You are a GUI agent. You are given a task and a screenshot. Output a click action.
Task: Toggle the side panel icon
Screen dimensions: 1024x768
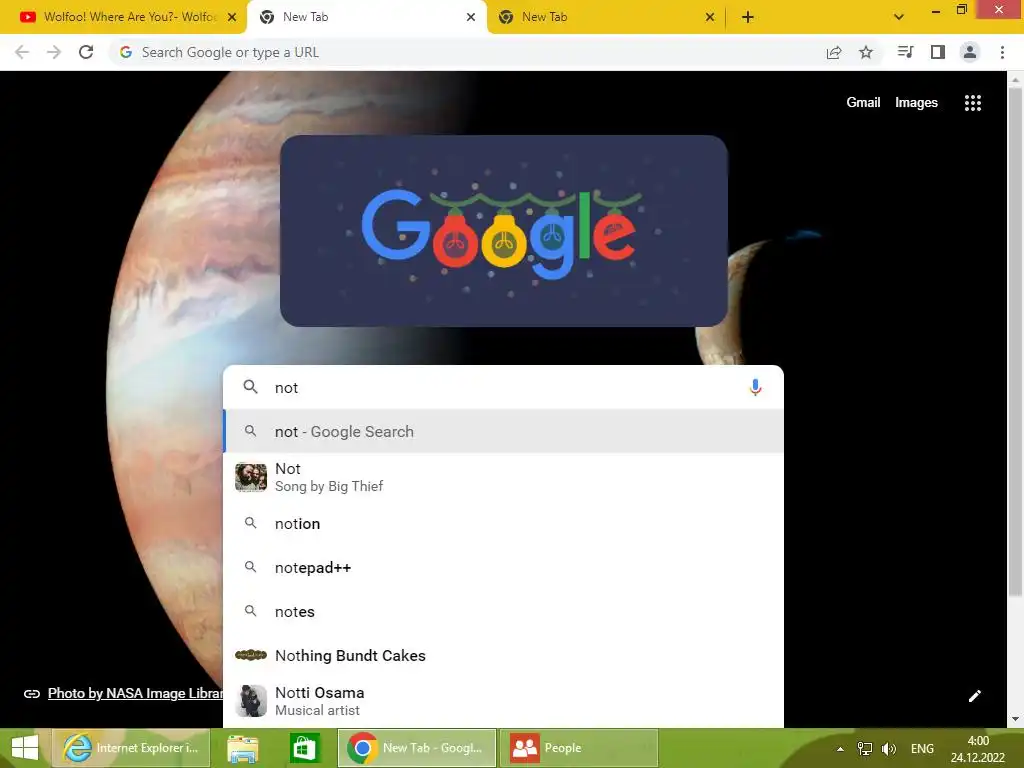point(938,52)
